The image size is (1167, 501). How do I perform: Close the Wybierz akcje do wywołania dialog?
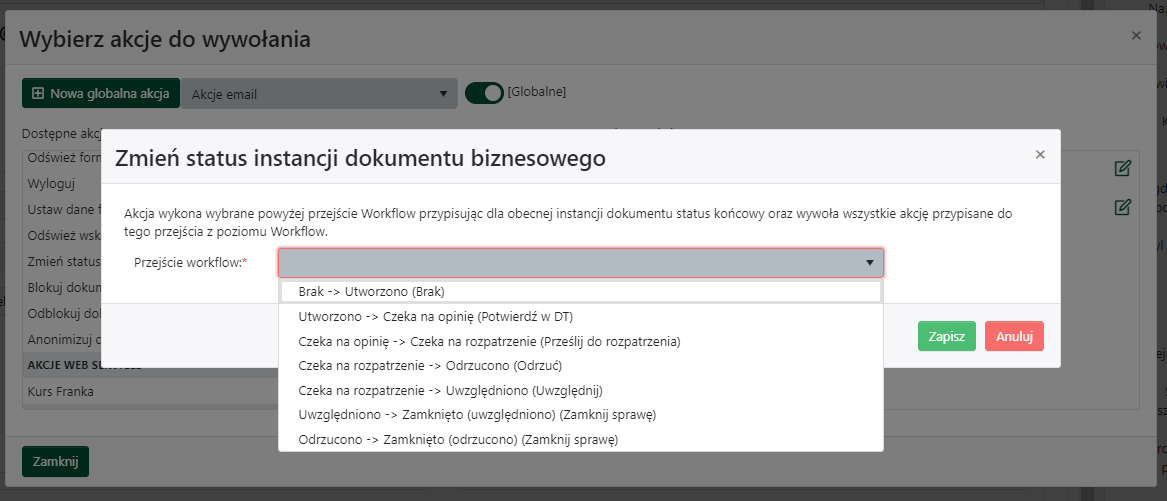pyautogui.click(x=1136, y=35)
